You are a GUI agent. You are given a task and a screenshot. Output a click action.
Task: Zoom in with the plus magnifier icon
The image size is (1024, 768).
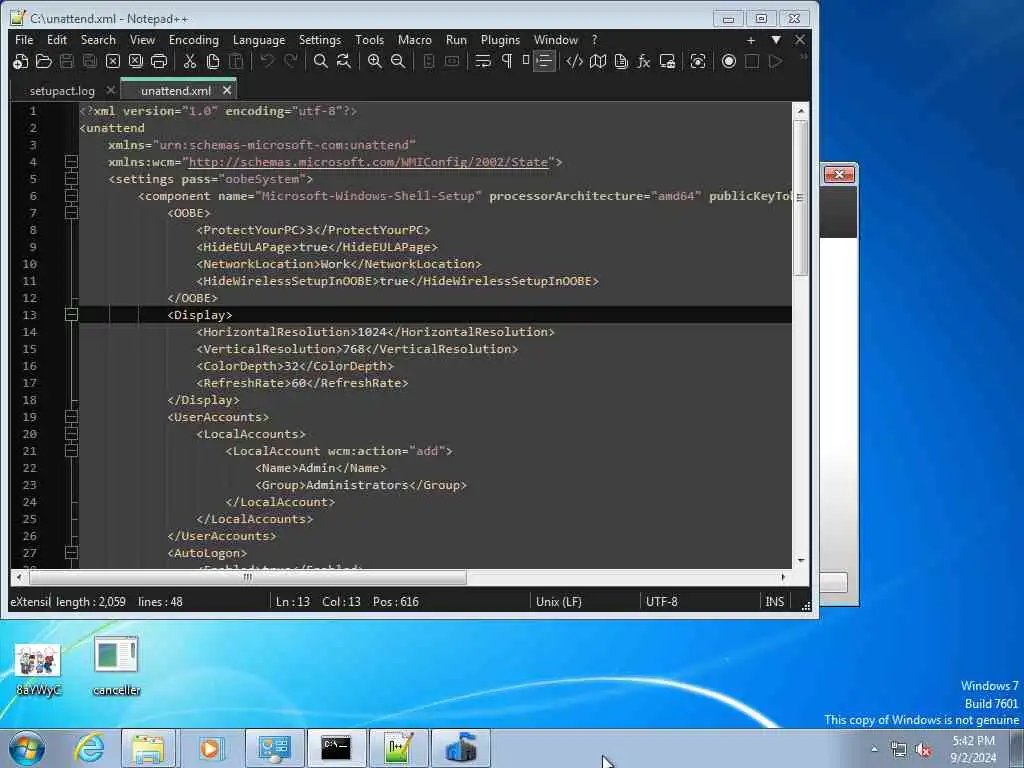[375, 61]
